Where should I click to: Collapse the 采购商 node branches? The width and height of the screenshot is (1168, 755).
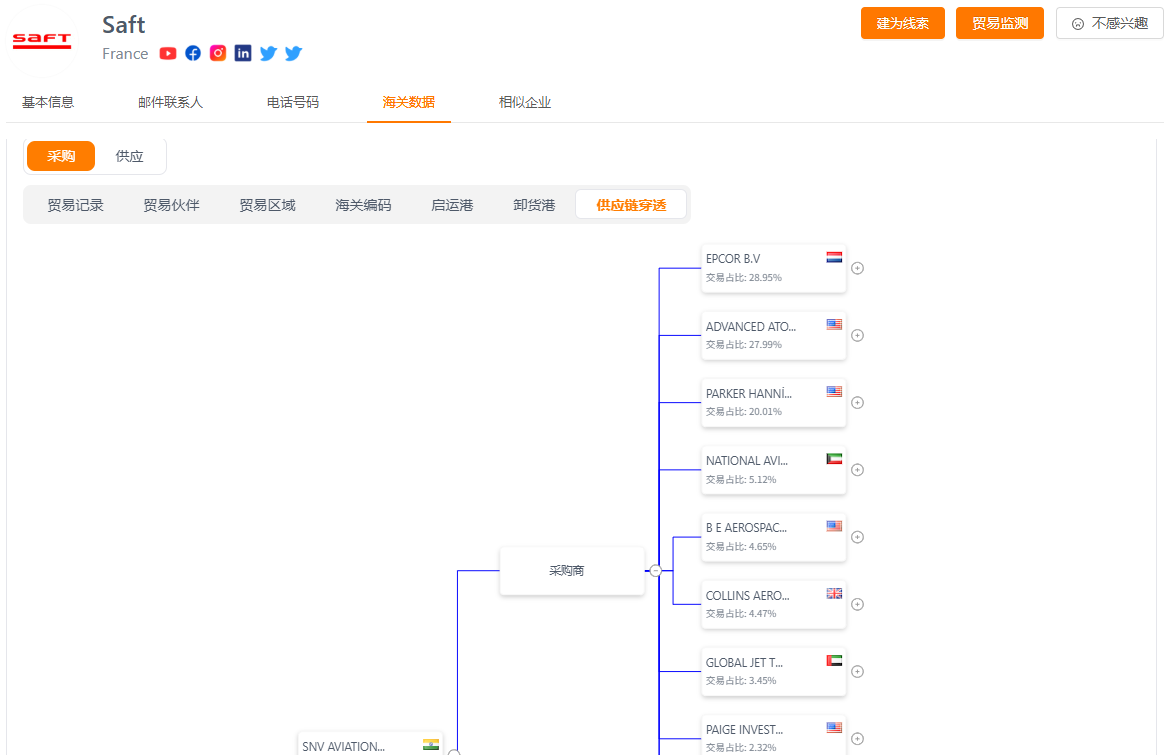(x=656, y=571)
